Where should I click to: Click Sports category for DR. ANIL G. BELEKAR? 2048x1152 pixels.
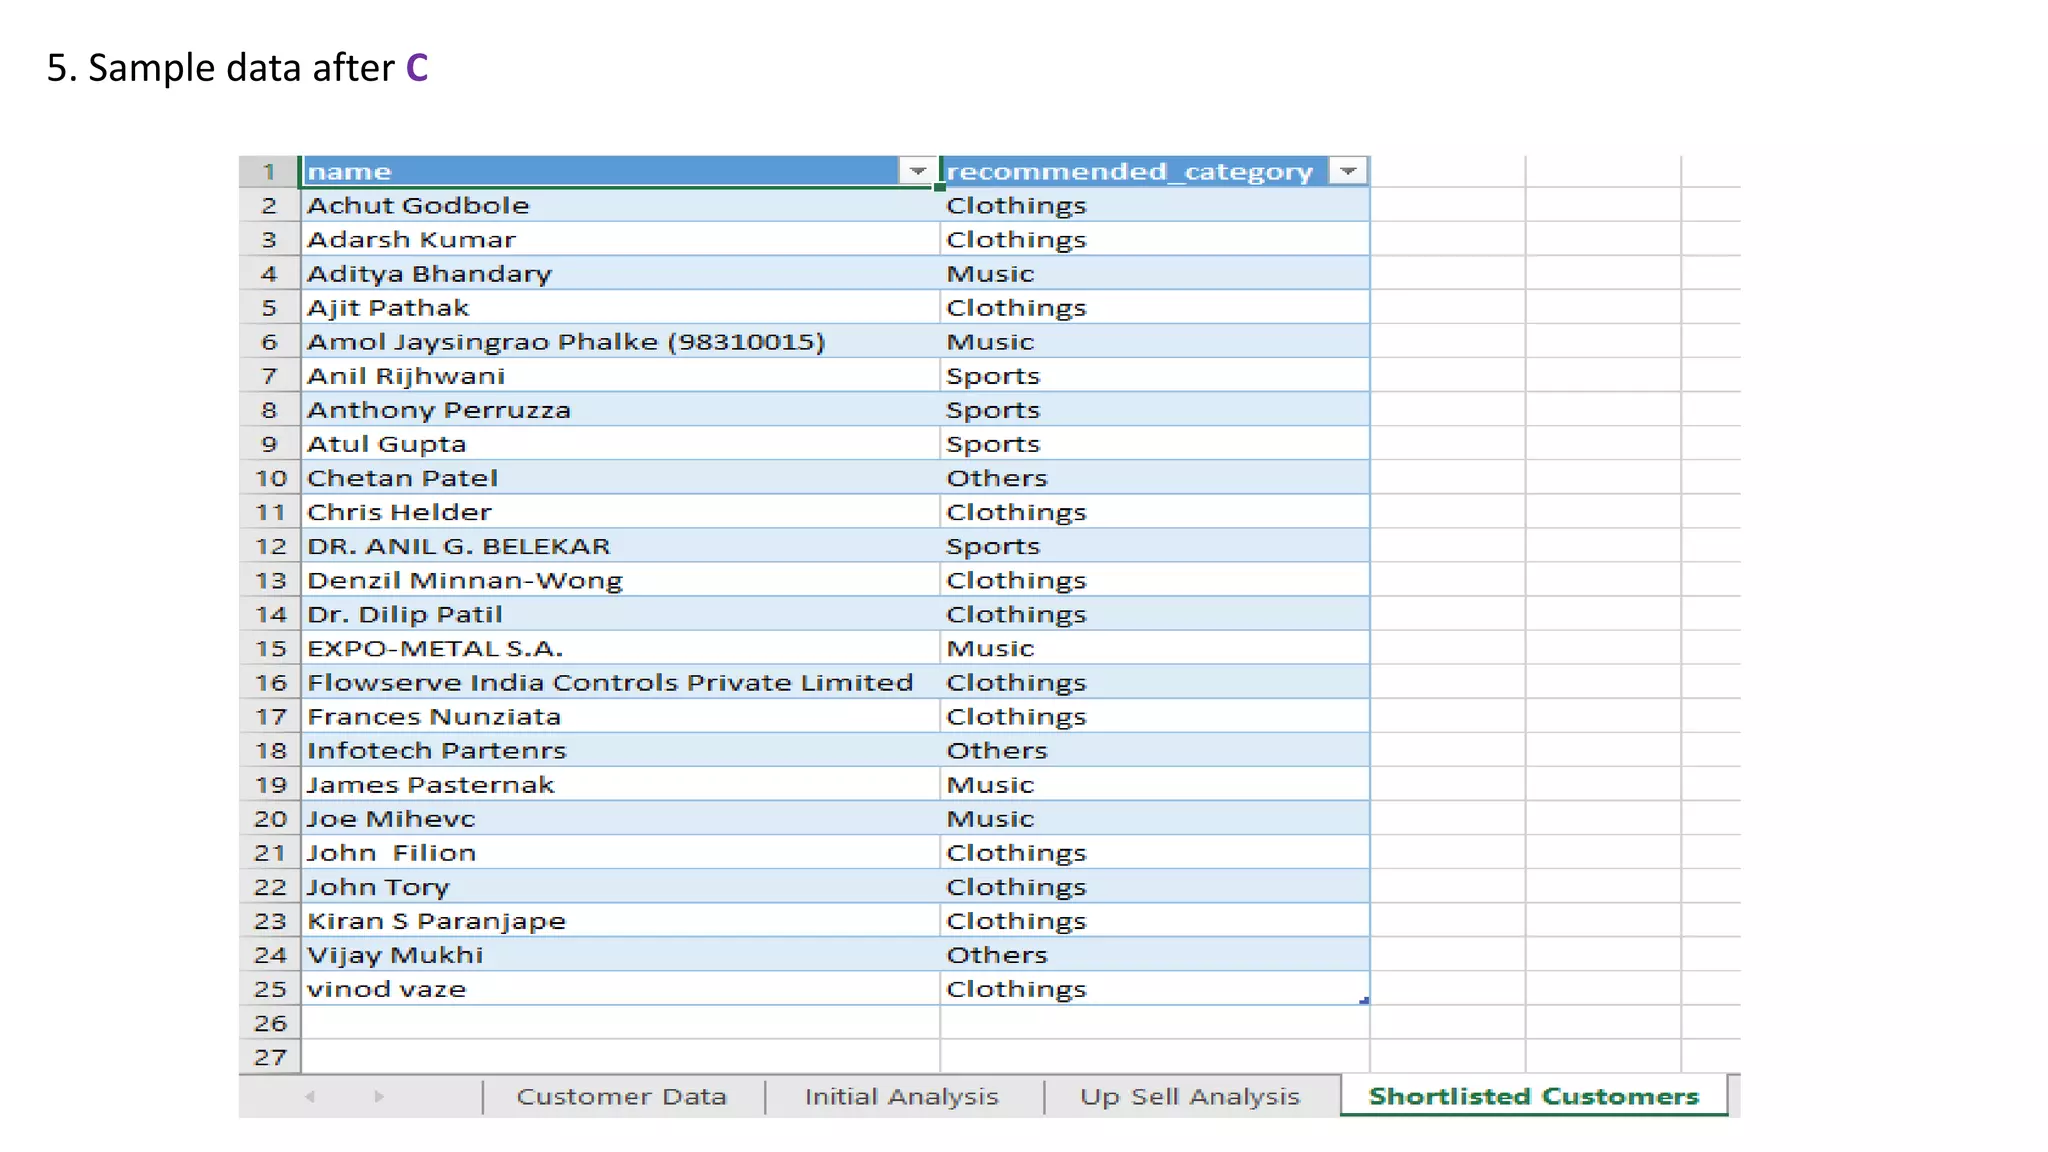1154,546
